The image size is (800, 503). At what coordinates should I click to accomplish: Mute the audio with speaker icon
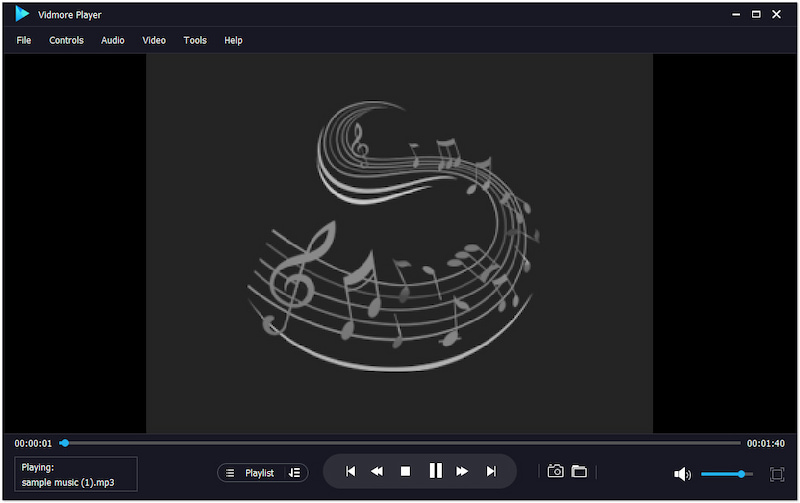click(x=682, y=474)
